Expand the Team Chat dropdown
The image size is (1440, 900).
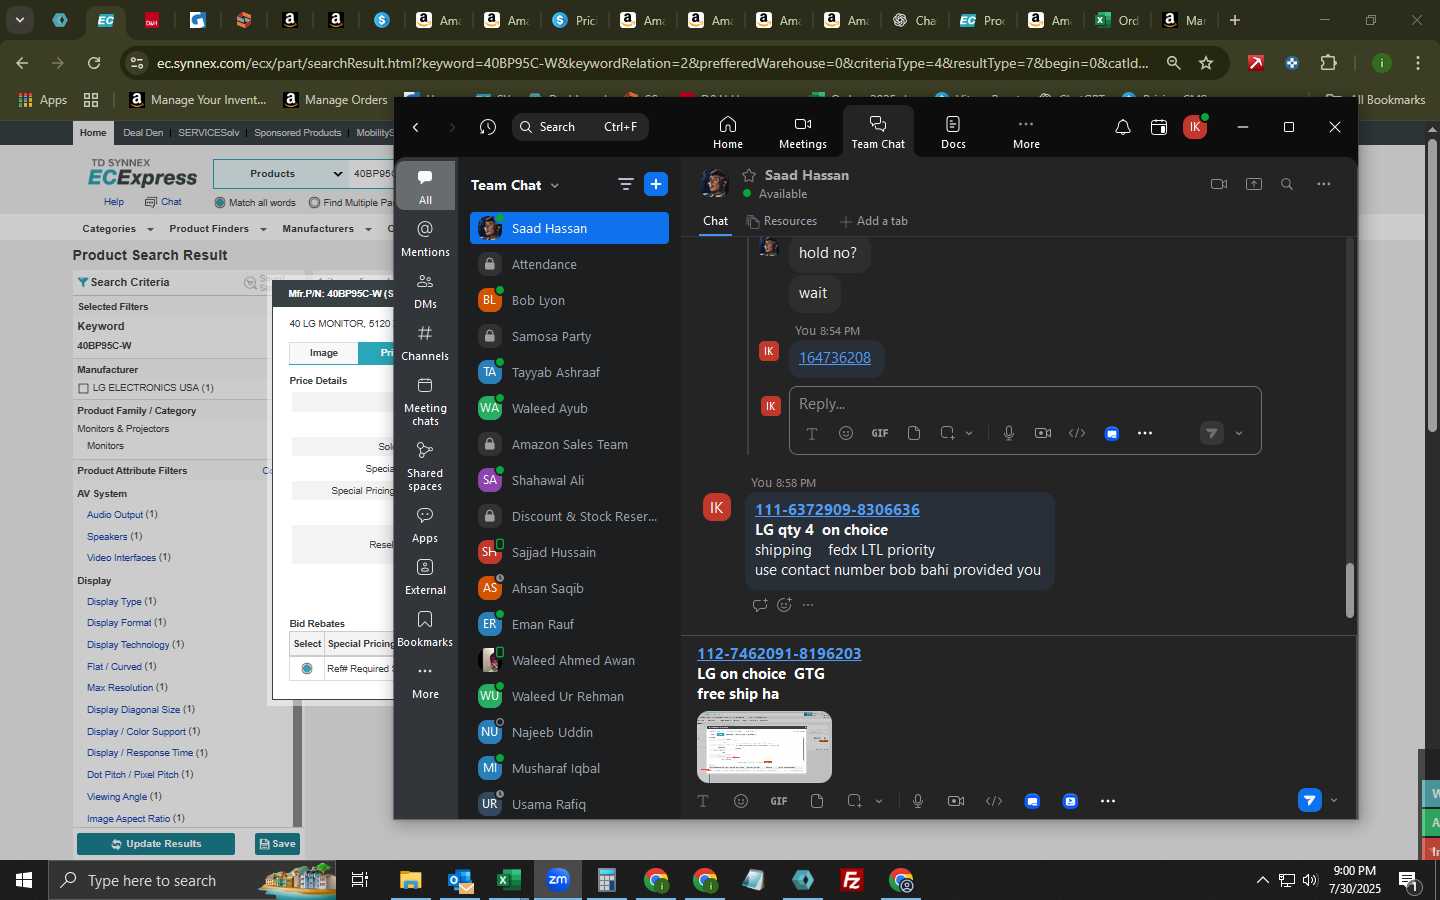[x=554, y=186]
